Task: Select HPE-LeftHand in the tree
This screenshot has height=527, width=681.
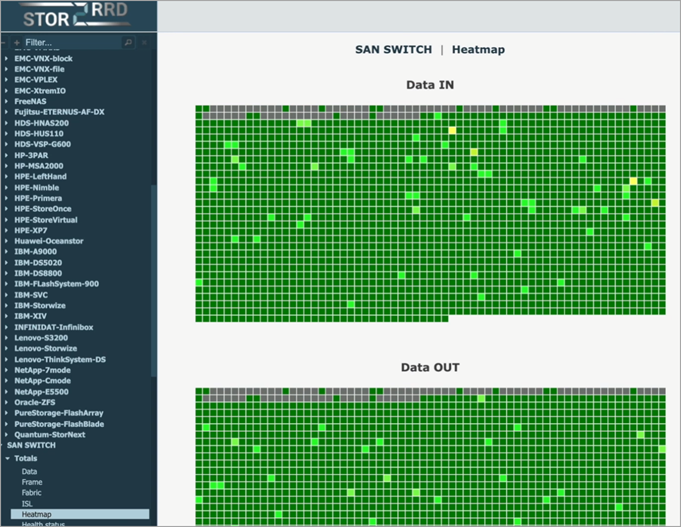Action: 40,176
